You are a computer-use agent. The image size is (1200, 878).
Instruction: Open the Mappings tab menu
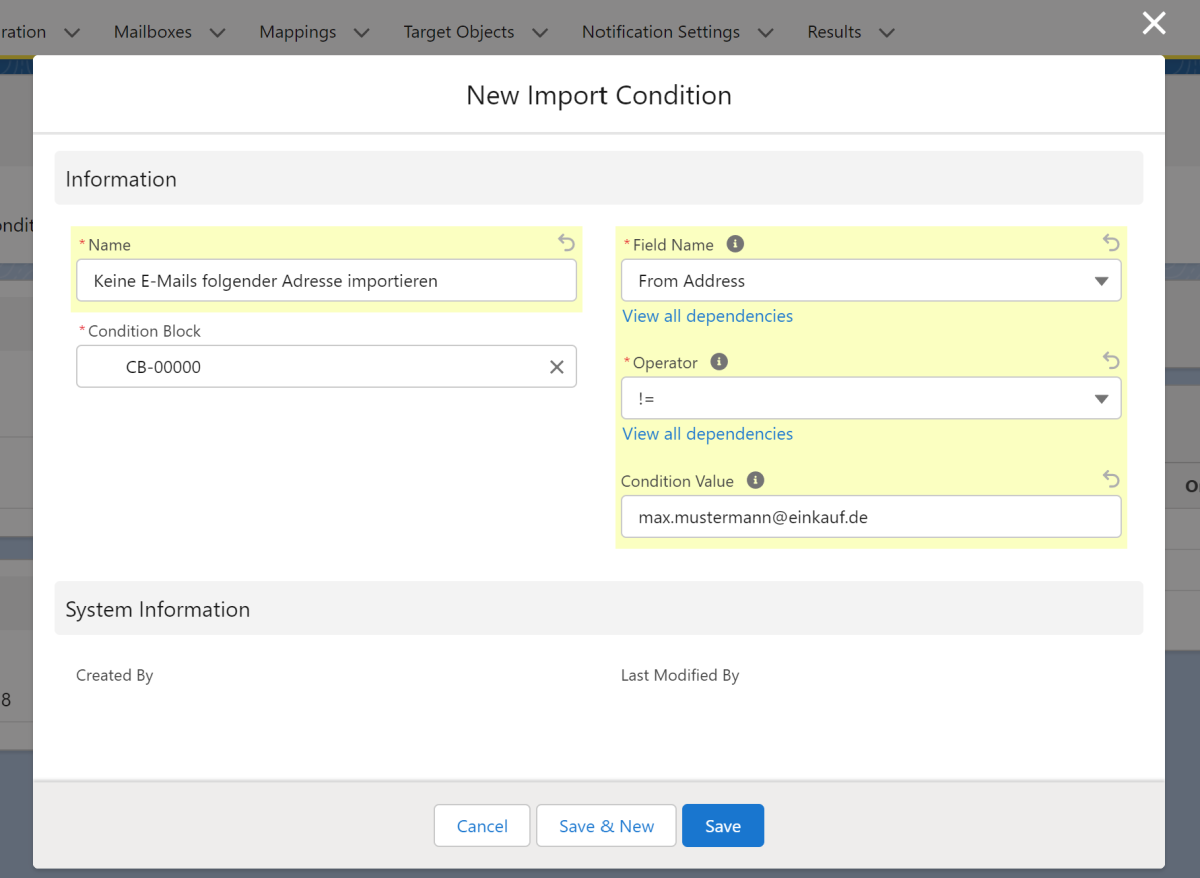pos(361,33)
